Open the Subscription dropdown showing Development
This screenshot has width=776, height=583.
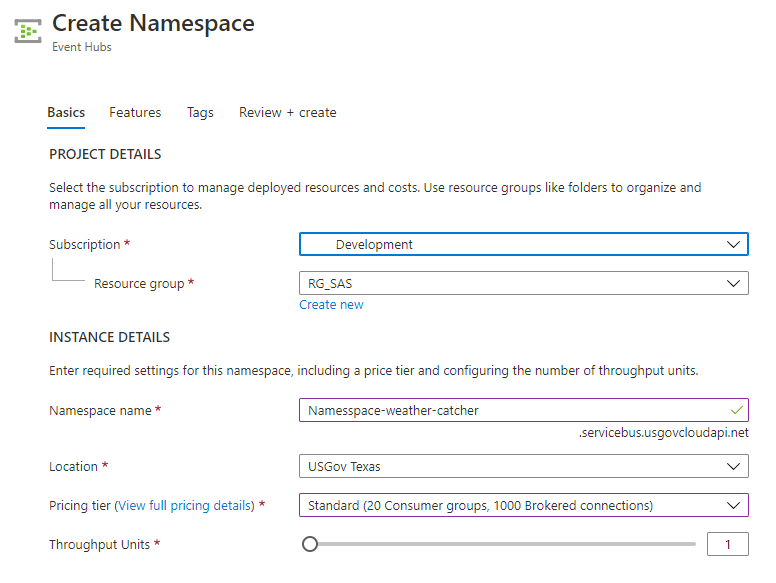524,244
